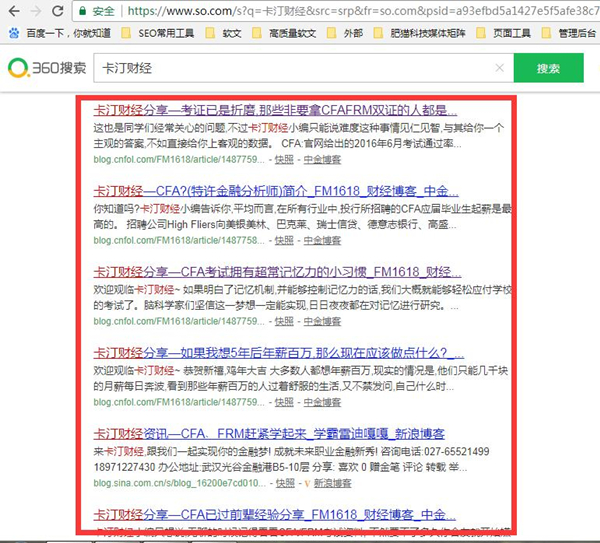Open 快照 for the 超常记忆力 result
Screen dimensions: 600x543
click(x=284, y=321)
